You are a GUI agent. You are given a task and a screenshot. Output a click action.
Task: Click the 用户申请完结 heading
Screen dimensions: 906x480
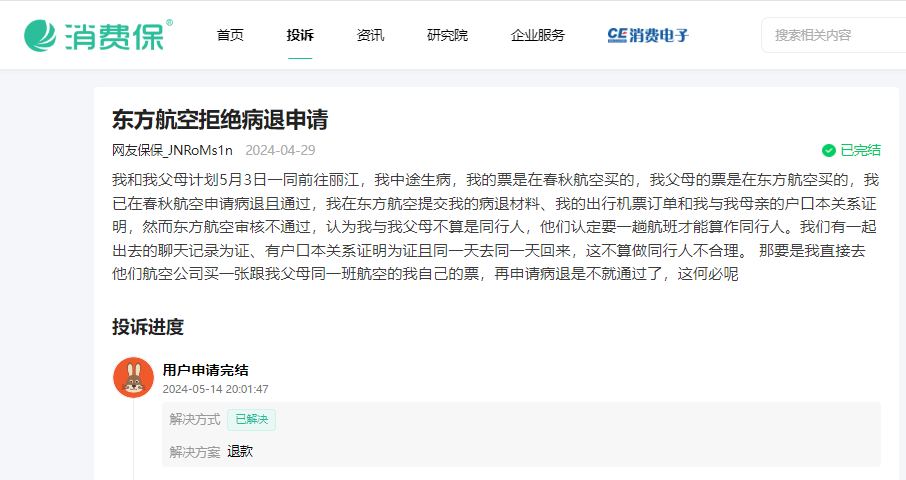[206, 370]
